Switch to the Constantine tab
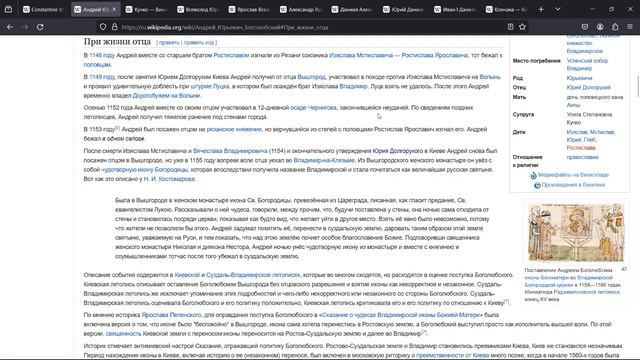640x360 pixels. pos(43,9)
